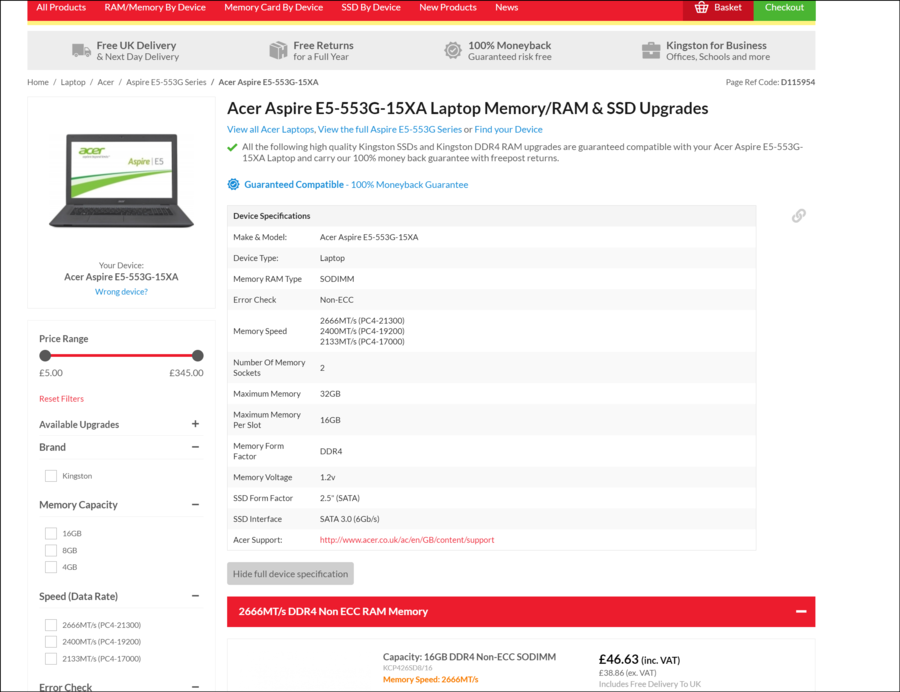Tick the 16GB memory capacity checkbox
This screenshot has width=900, height=692.
(x=51, y=533)
